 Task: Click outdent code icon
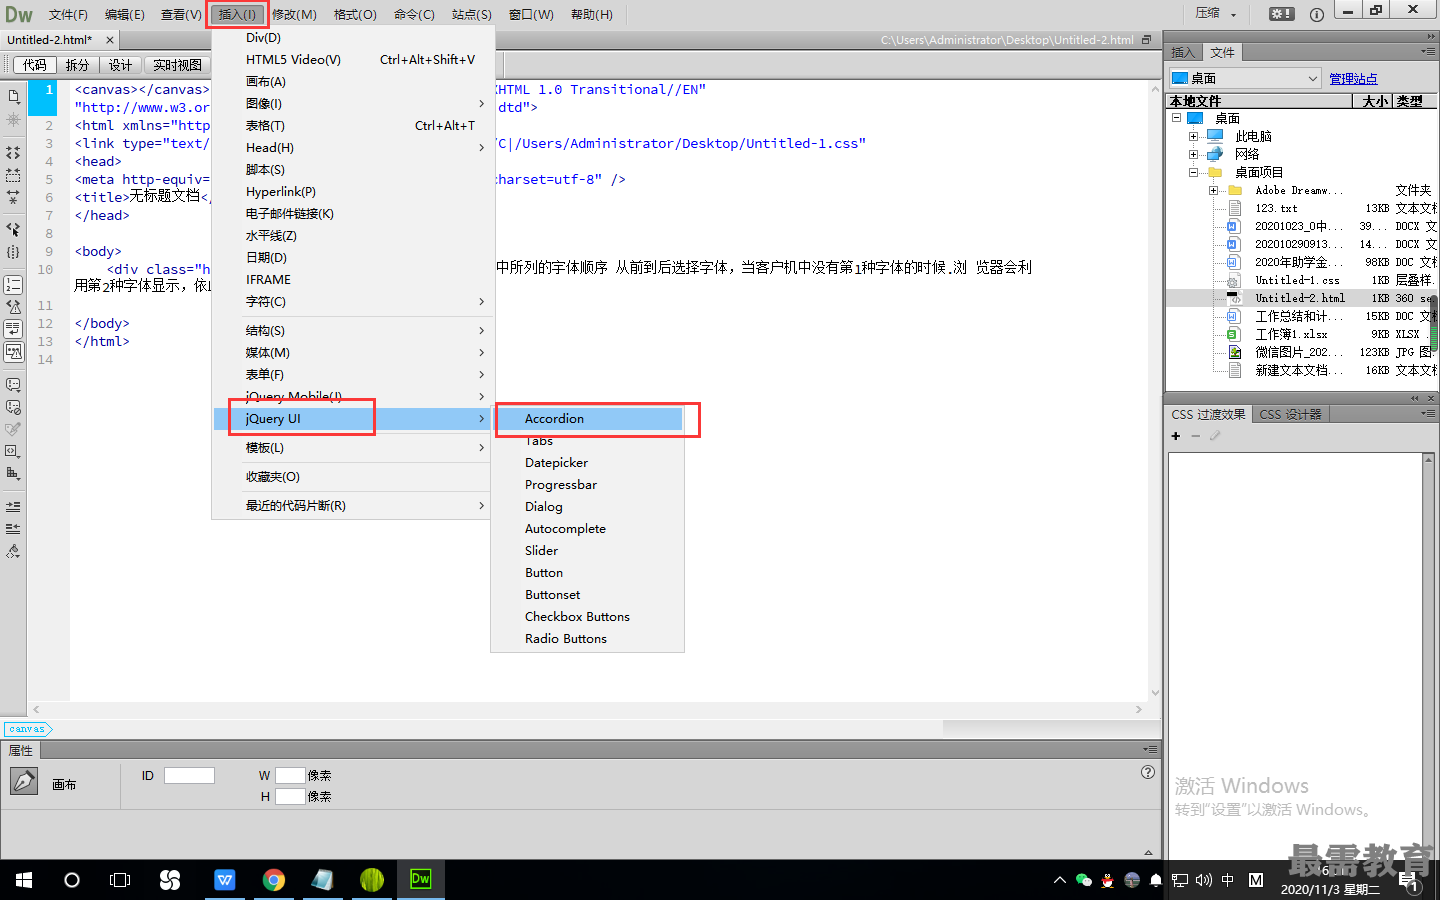[13, 528]
